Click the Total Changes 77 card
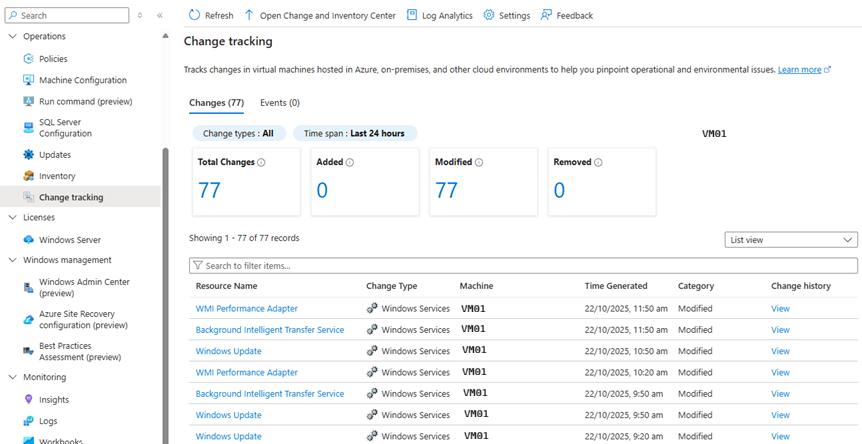This screenshot has height=444, width=862. (246, 182)
